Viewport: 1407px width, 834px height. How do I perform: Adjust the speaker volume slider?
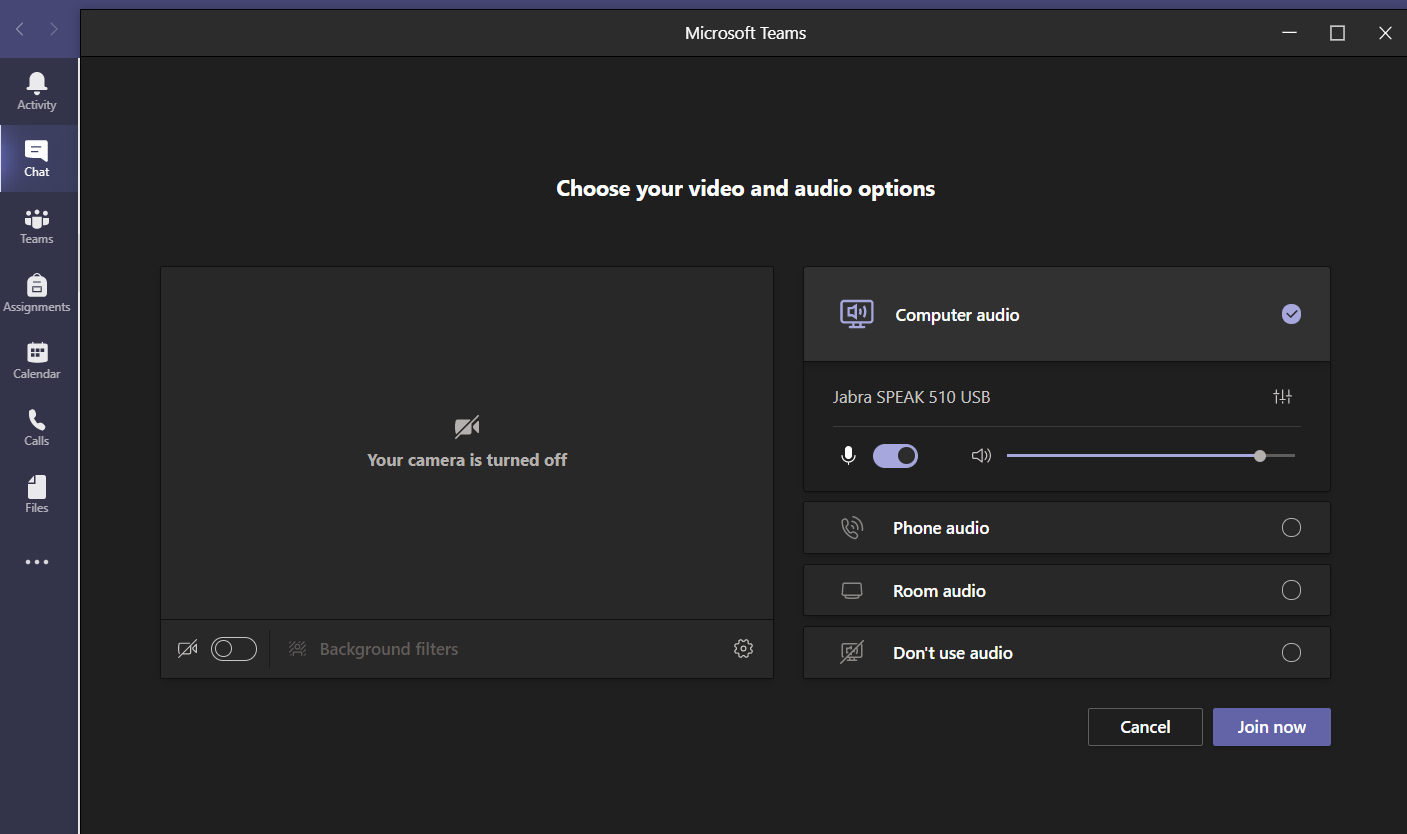[x=1259, y=456]
